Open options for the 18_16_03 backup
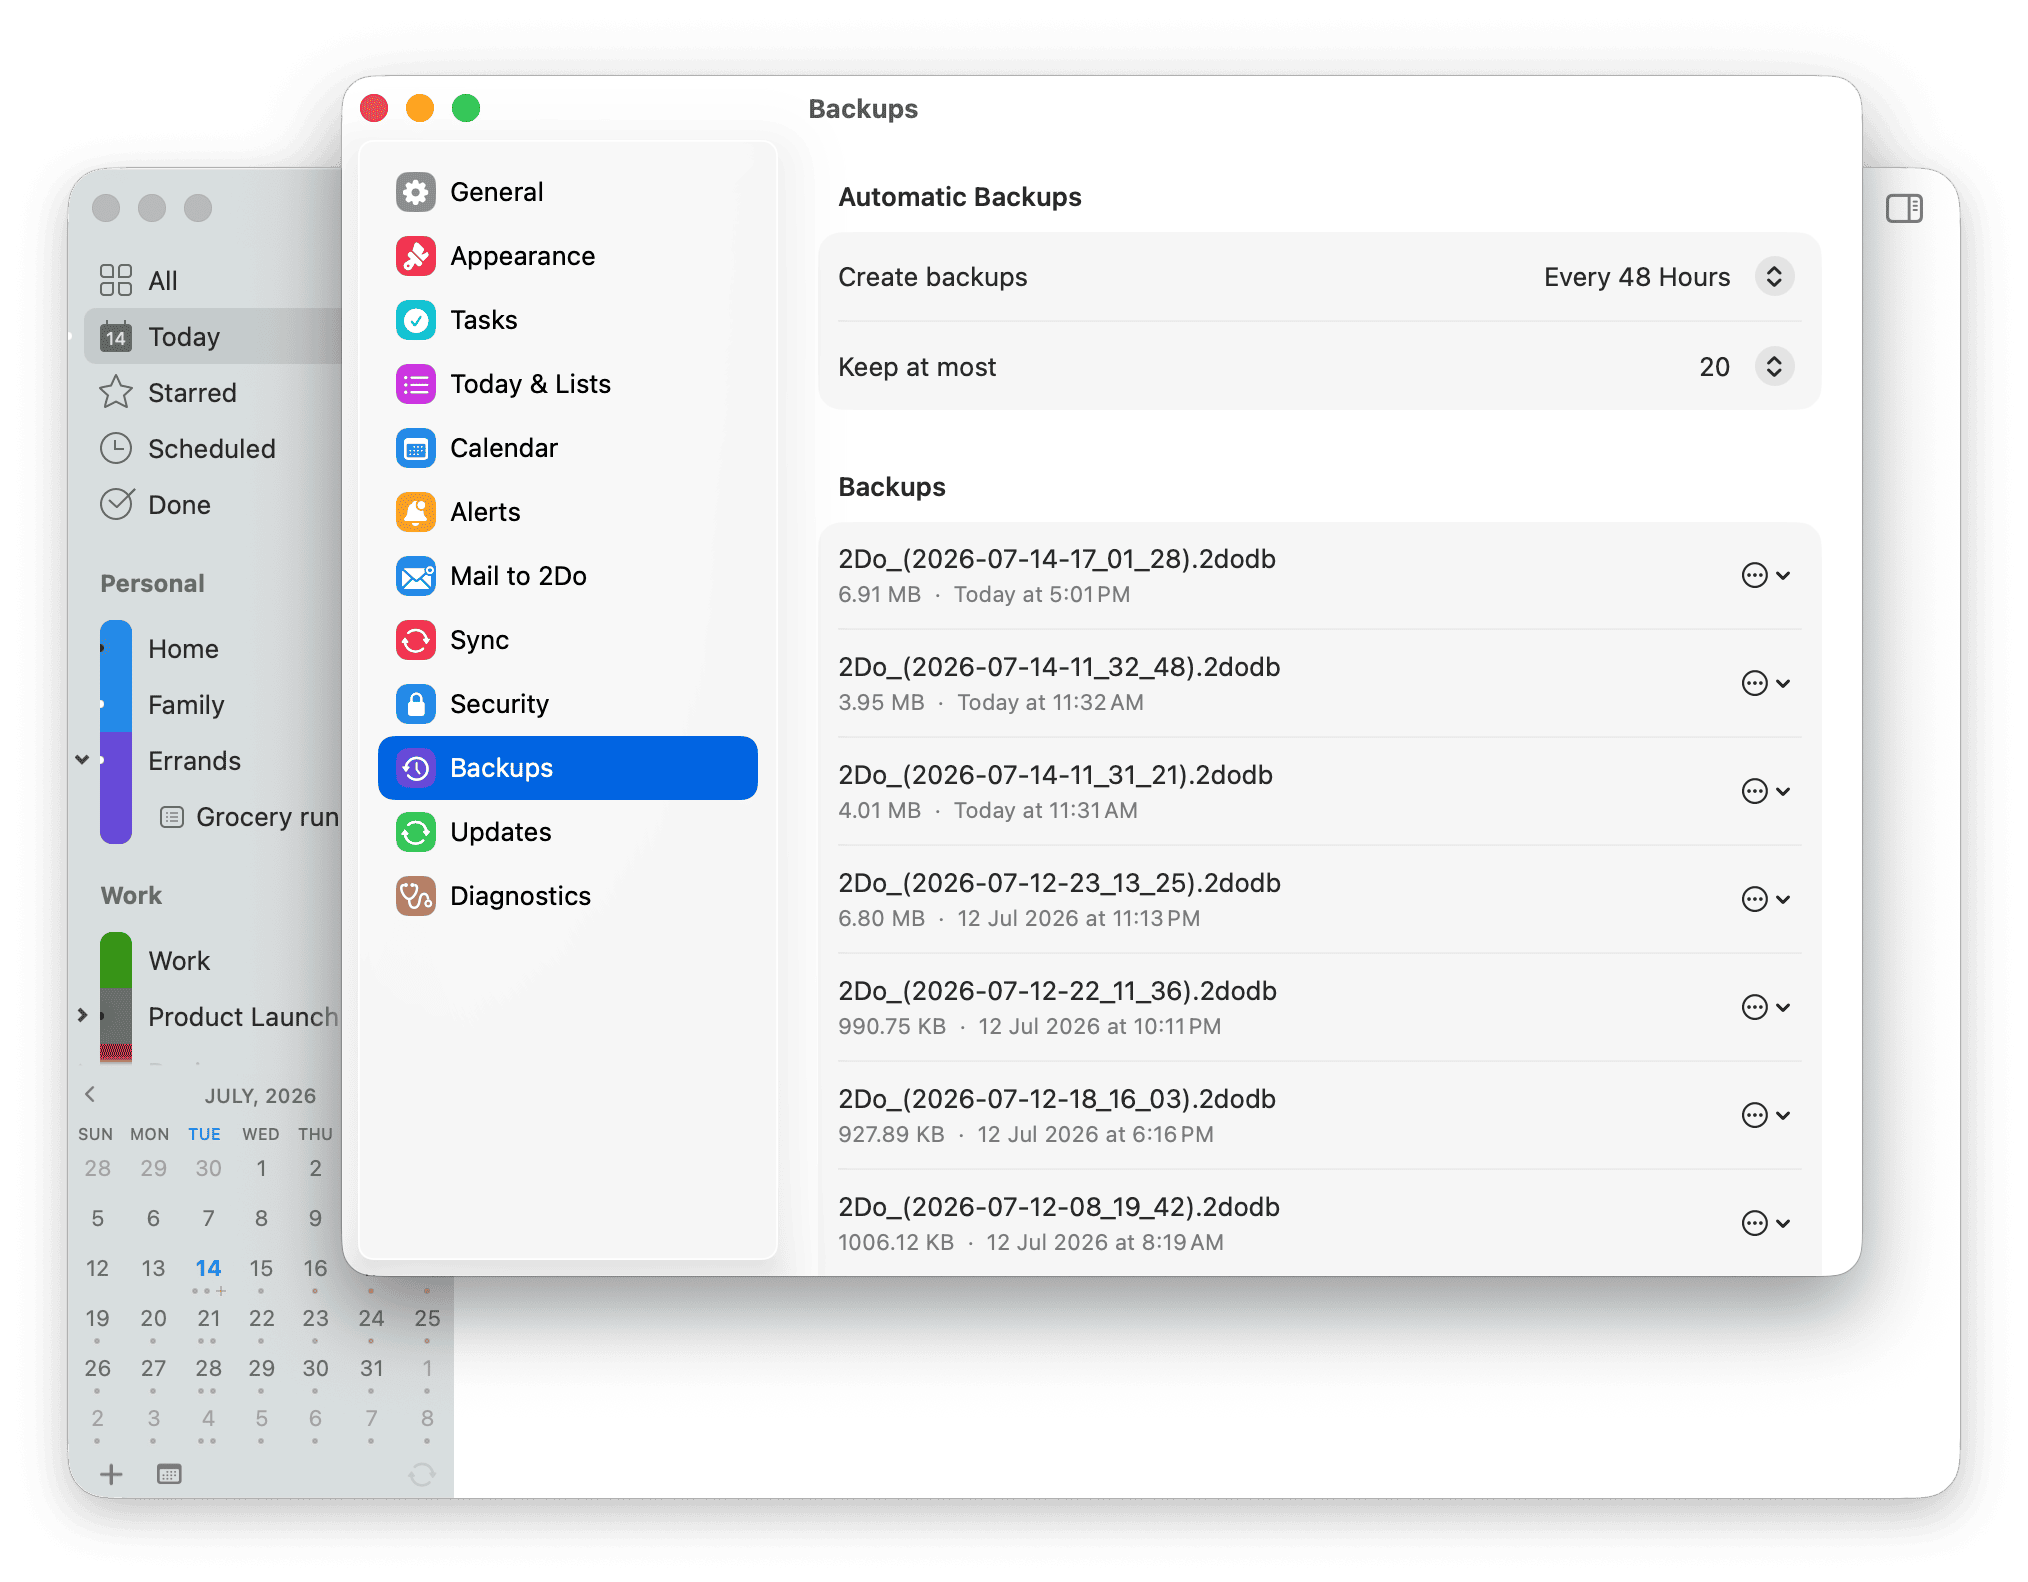The height and width of the screenshot is (1582, 2028). coord(1766,1115)
